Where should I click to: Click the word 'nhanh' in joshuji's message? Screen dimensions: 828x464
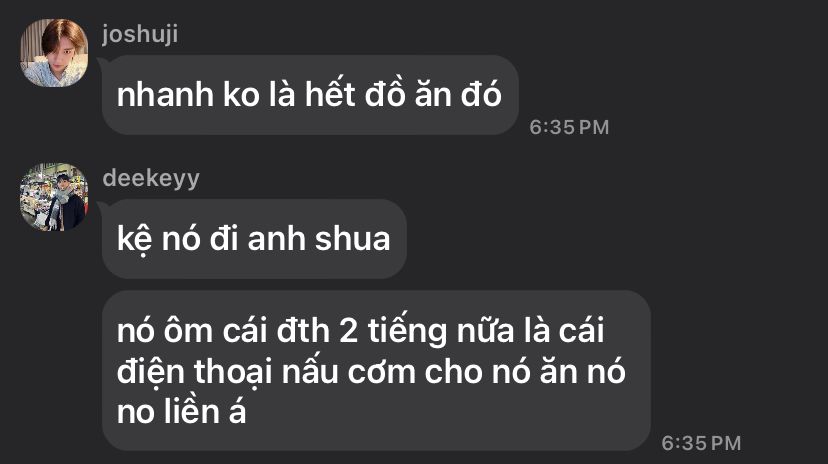point(165,95)
